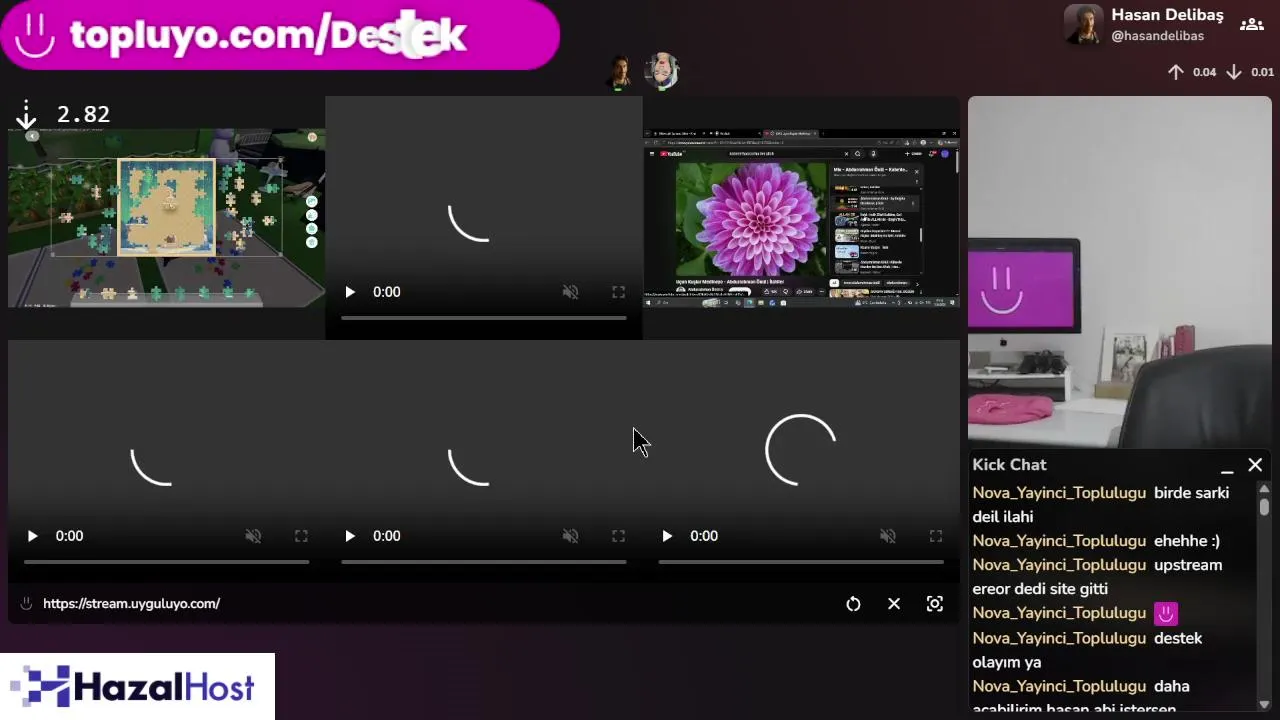Open the puzzle game stream thumbnail
1280x720 pixels.
point(166,217)
